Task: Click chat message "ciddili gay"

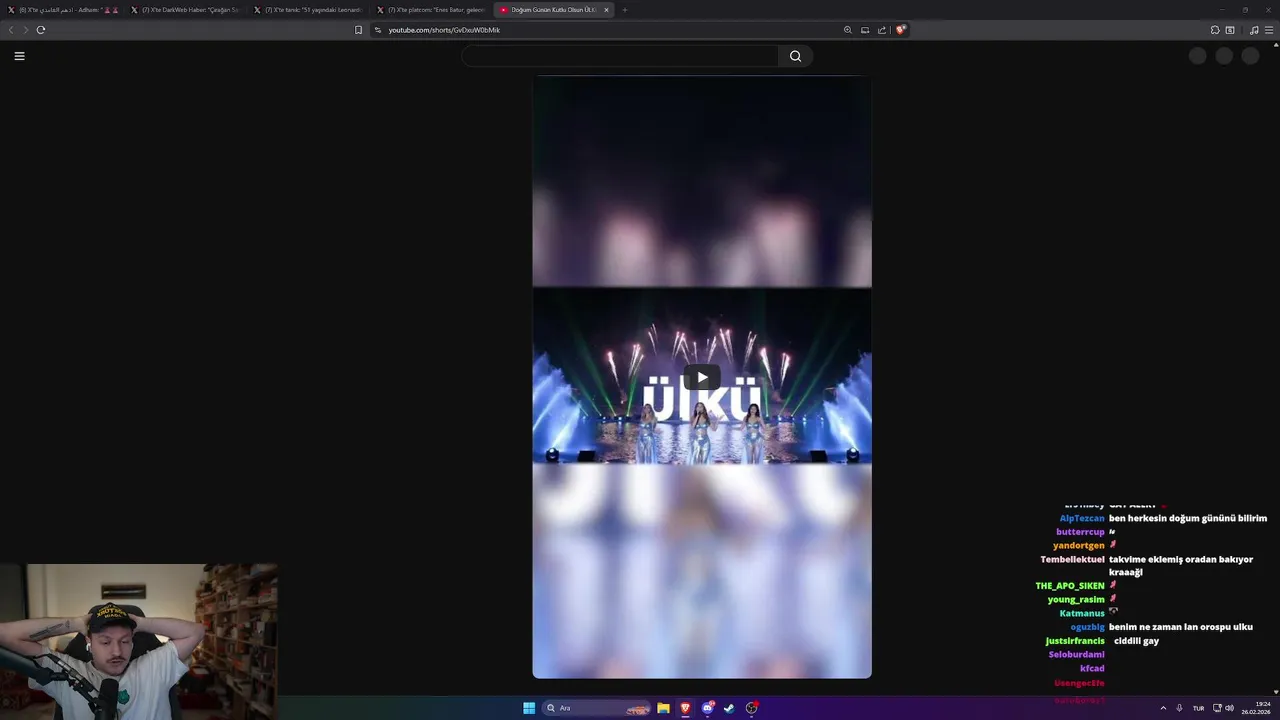Action: coord(1136,641)
